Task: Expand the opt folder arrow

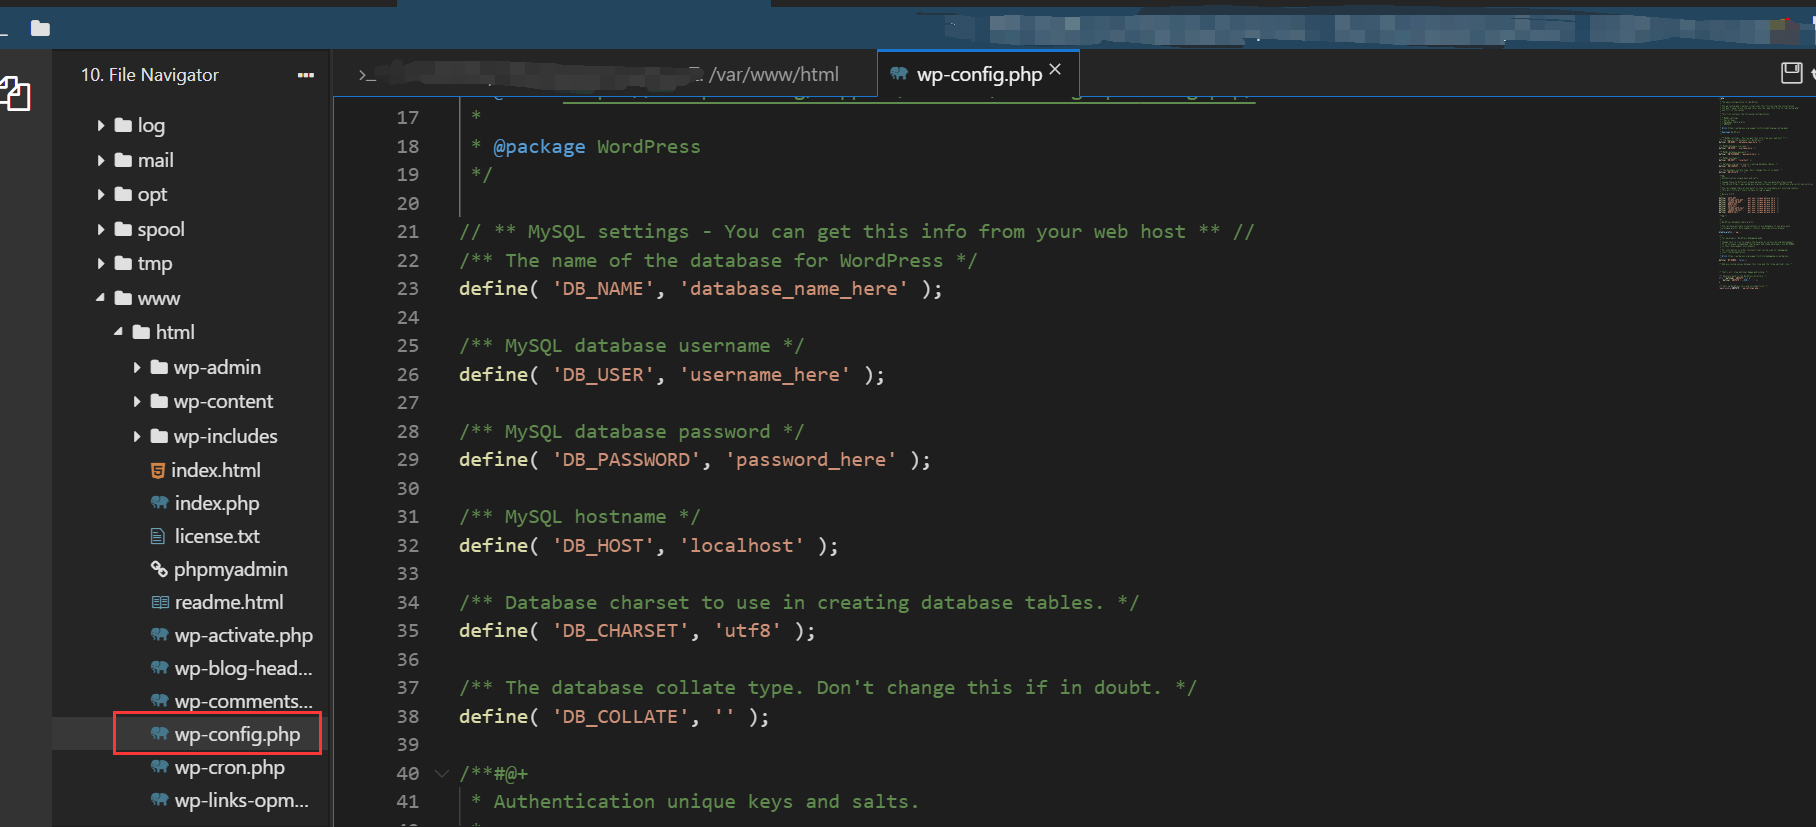Action: [x=101, y=195]
